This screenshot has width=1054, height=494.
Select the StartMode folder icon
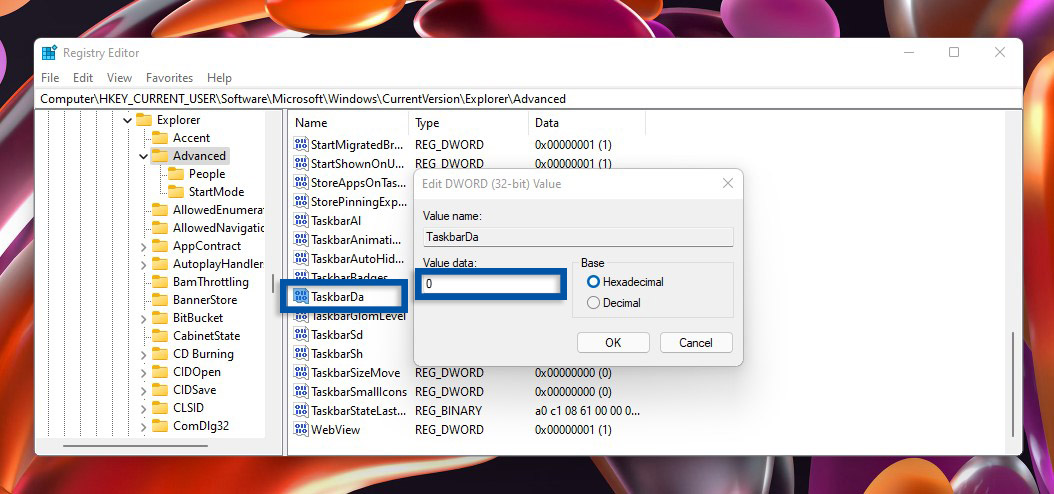[176, 192]
